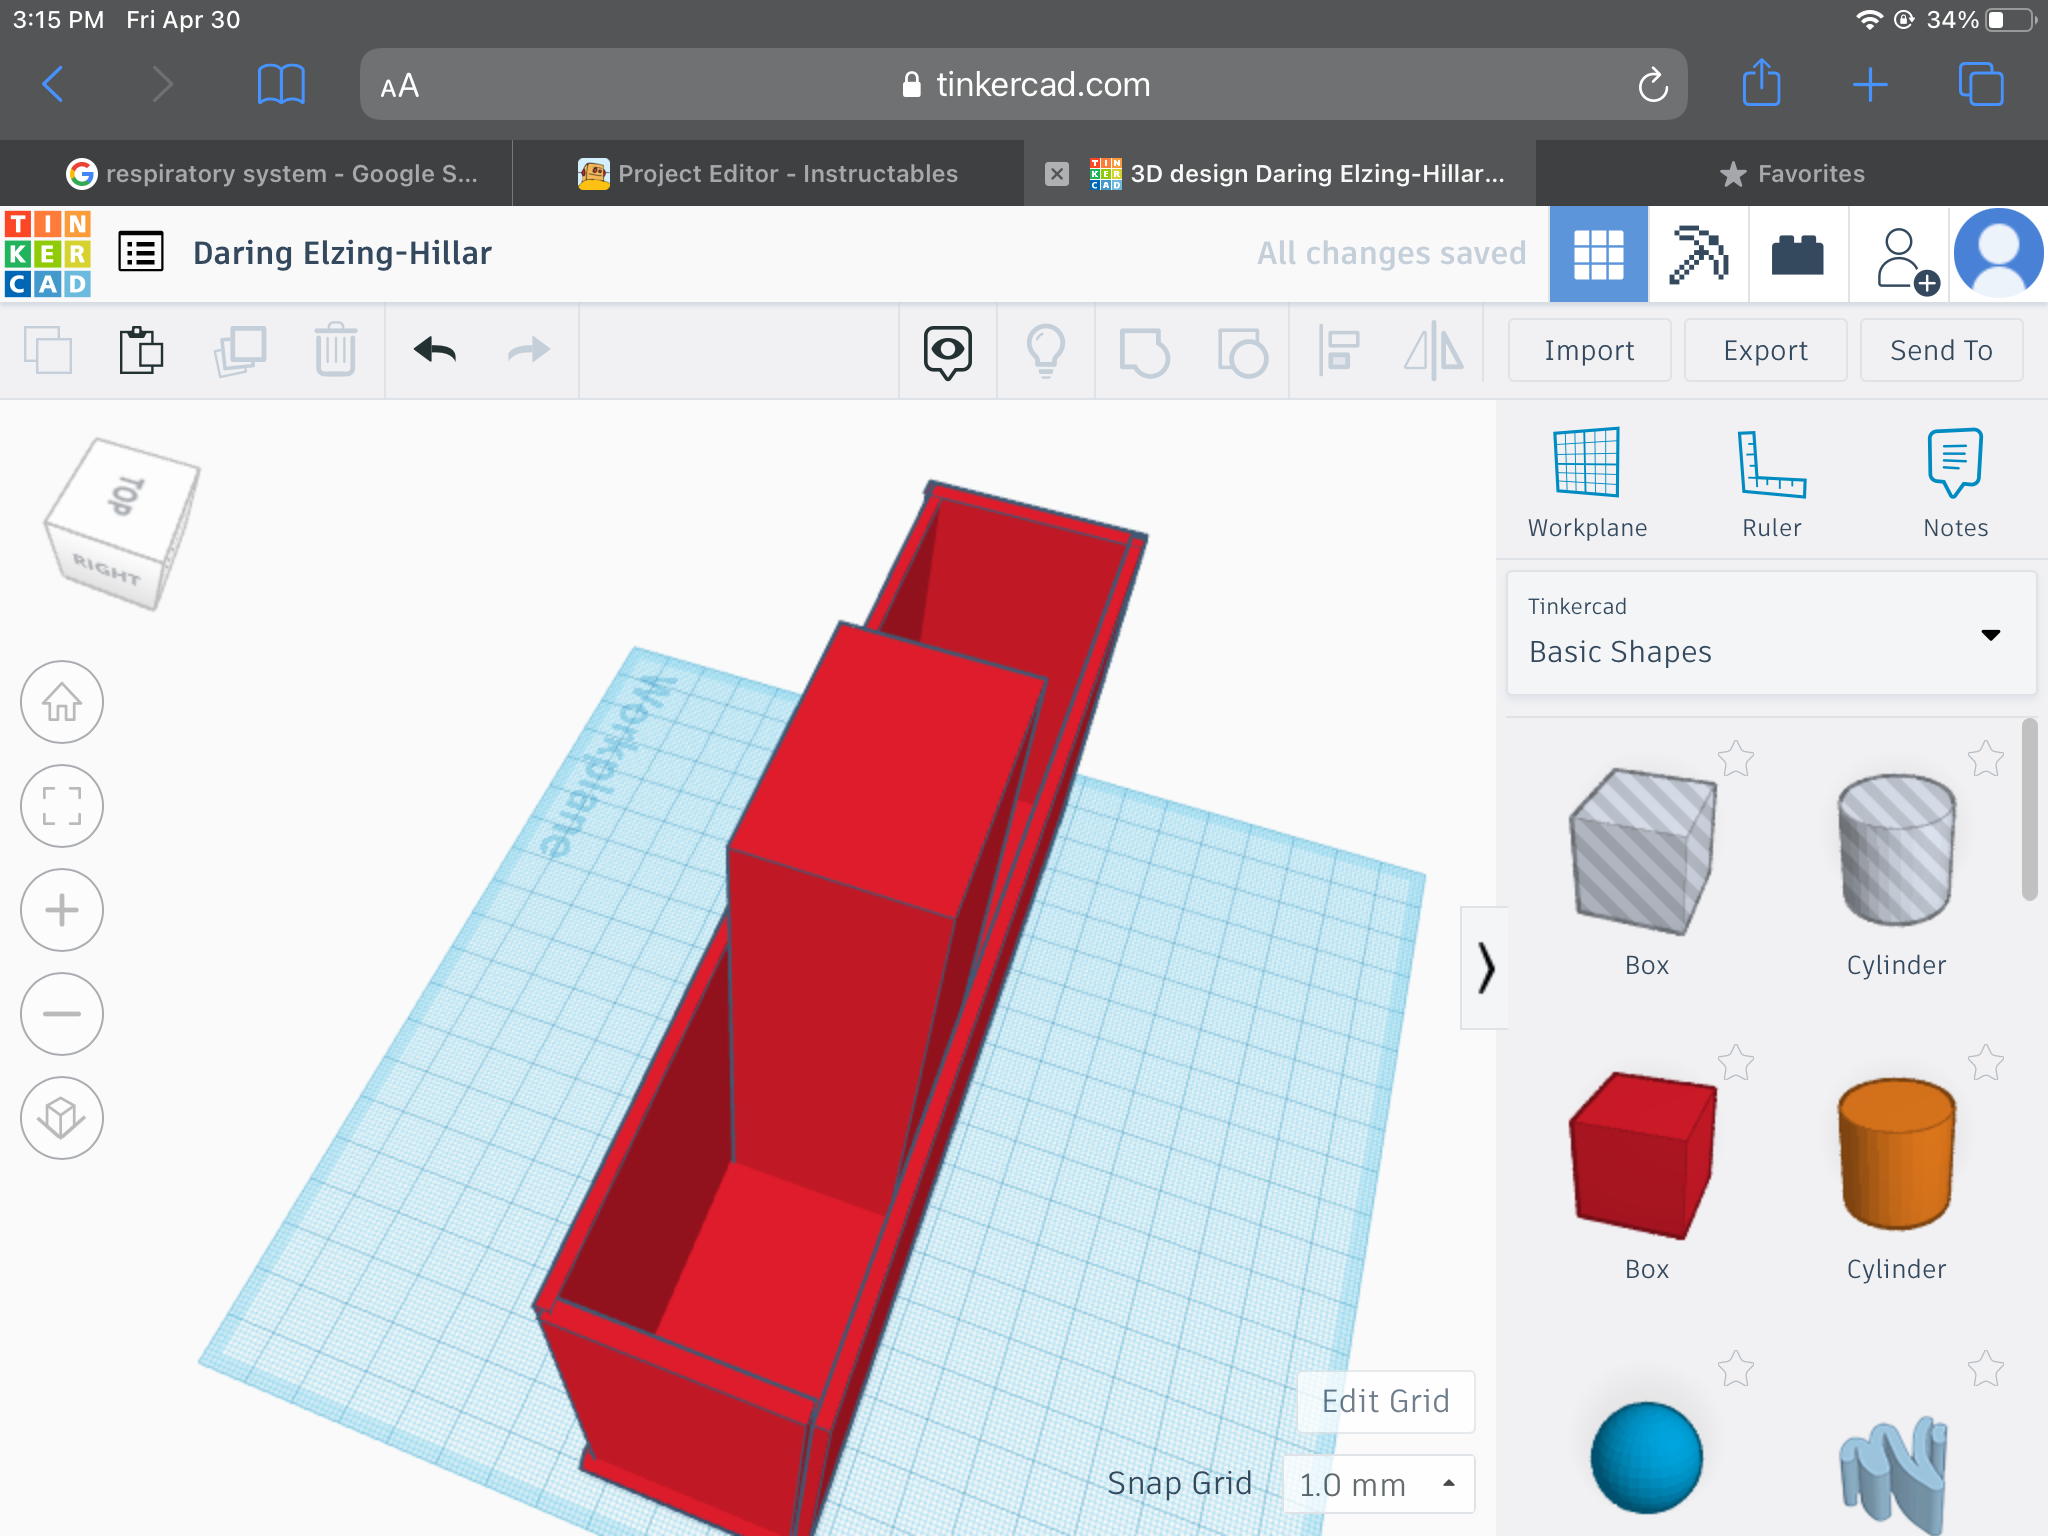The height and width of the screenshot is (1536, 2048).
Task: Fit all in view
Action: 62,806
